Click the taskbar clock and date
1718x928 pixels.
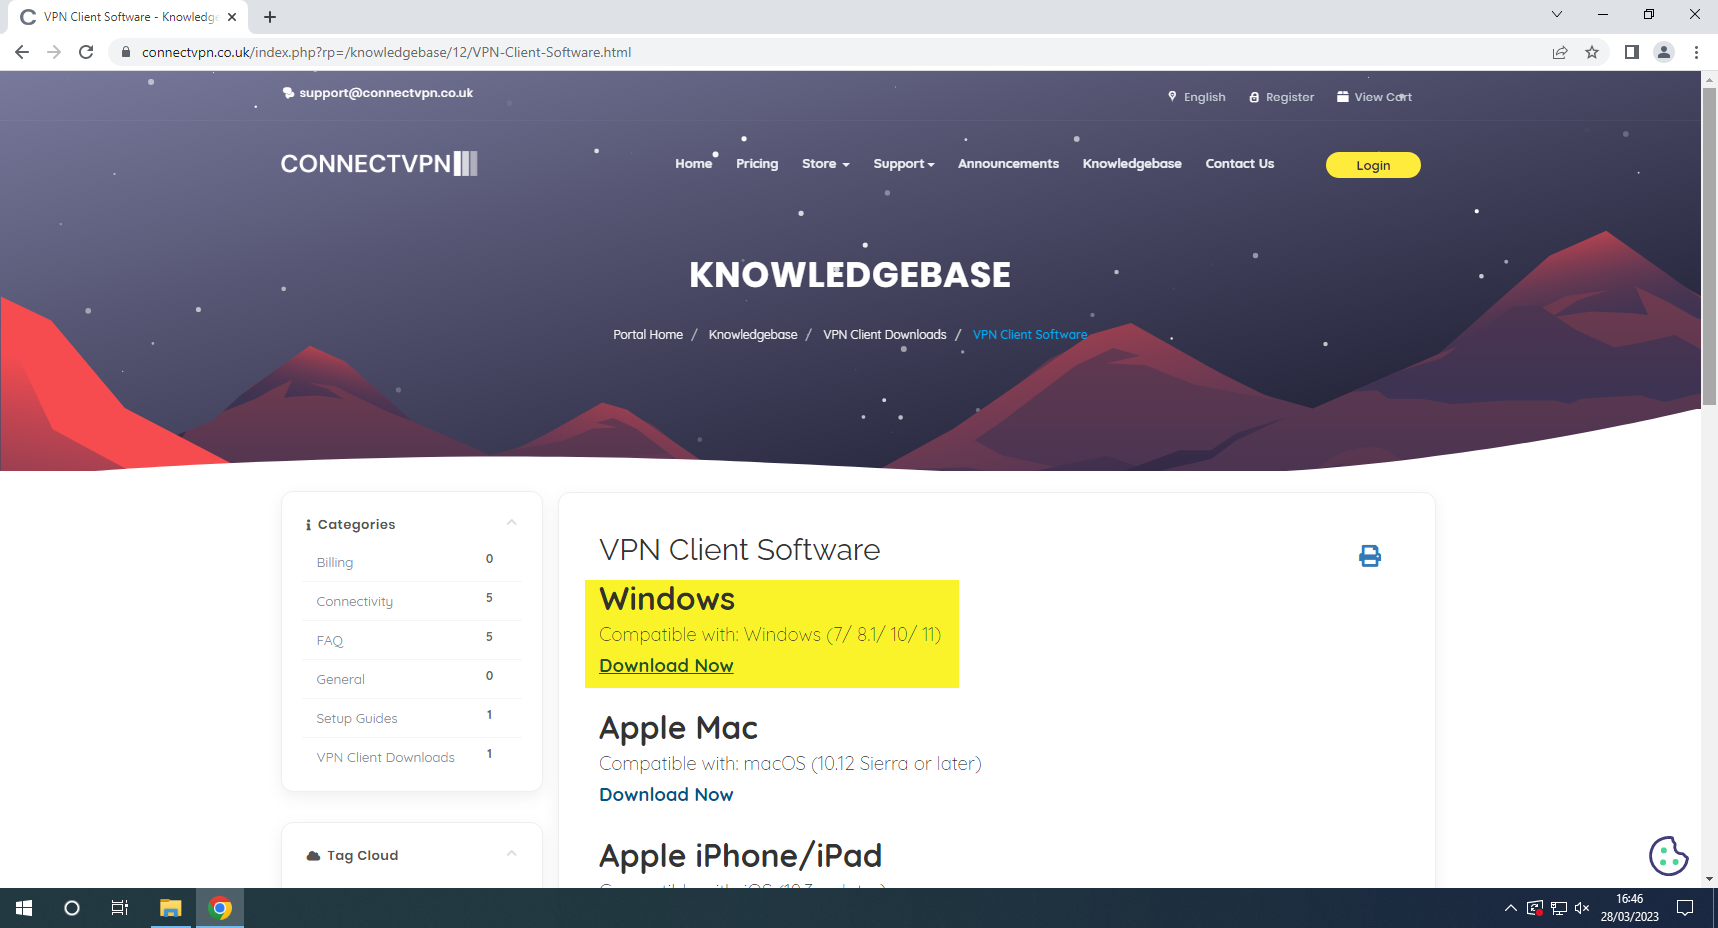coord(1629,908)
